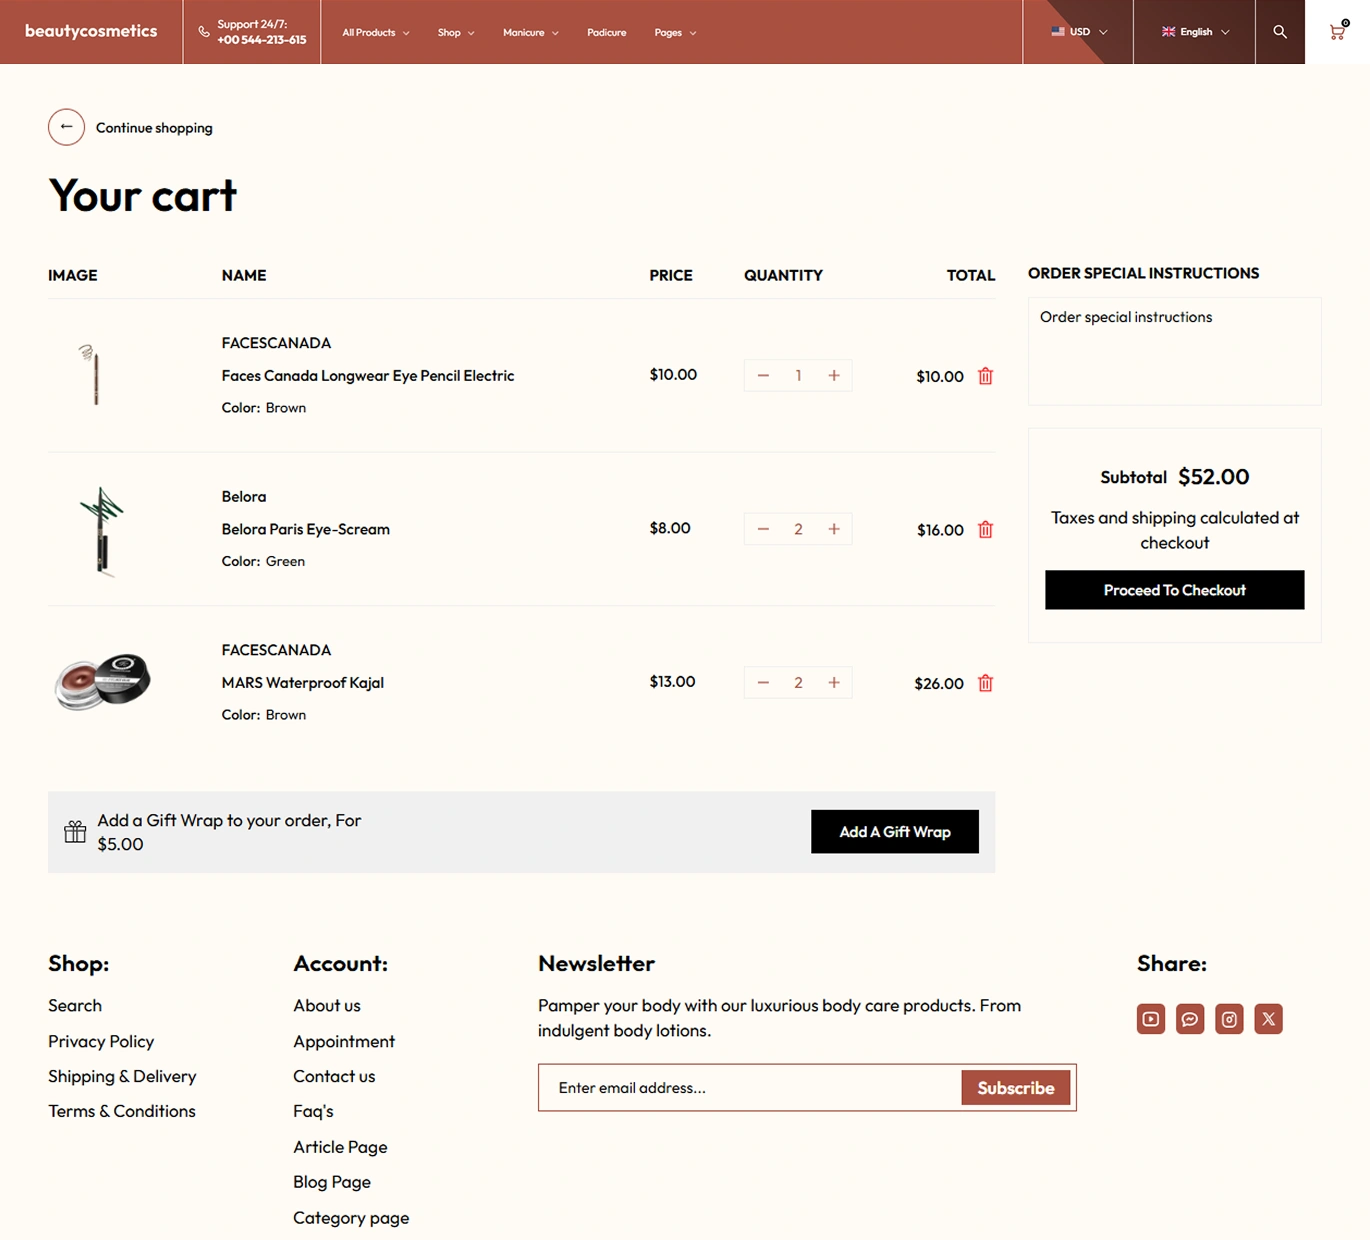Screen dimensions: 1370x1240
Task: Click the $13.00 price of MARS Kajal
Action: (x=672, y=682)
